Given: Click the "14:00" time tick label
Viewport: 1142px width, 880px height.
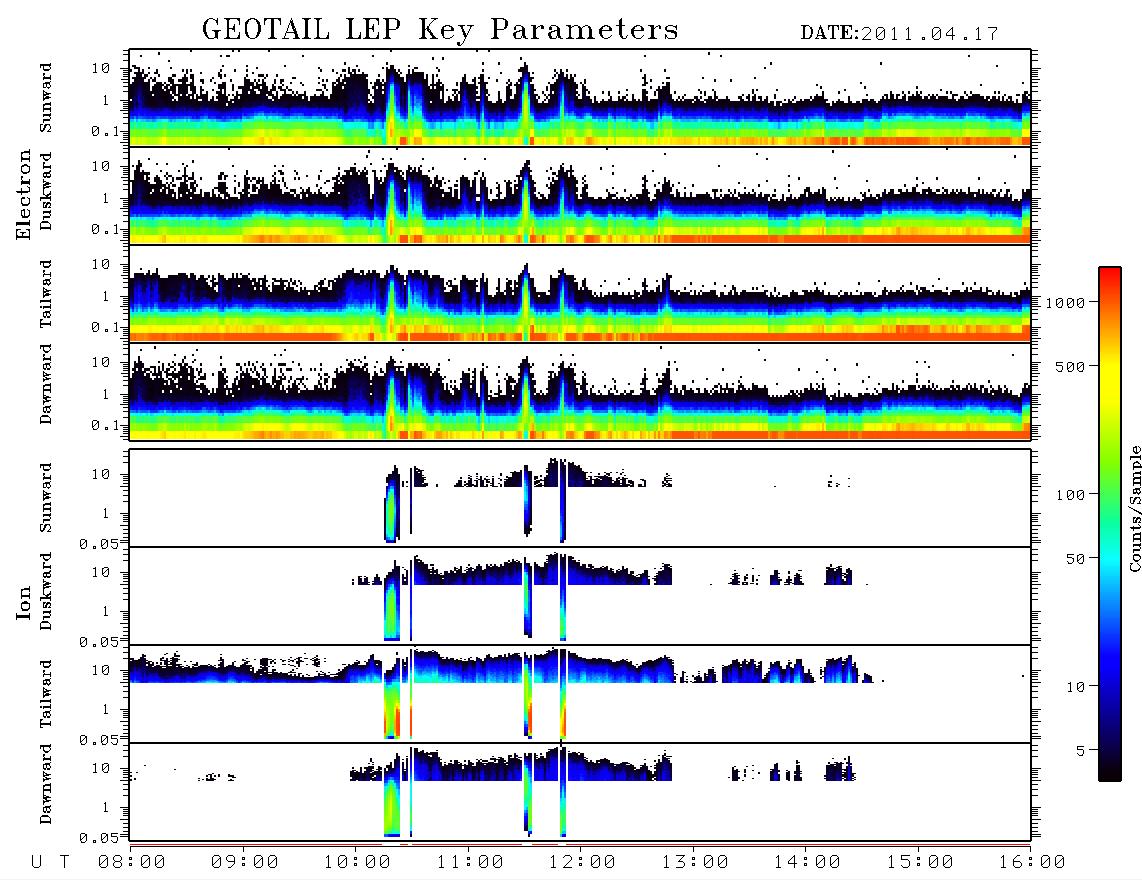Looking at the screenshot, I should (807, 863).
